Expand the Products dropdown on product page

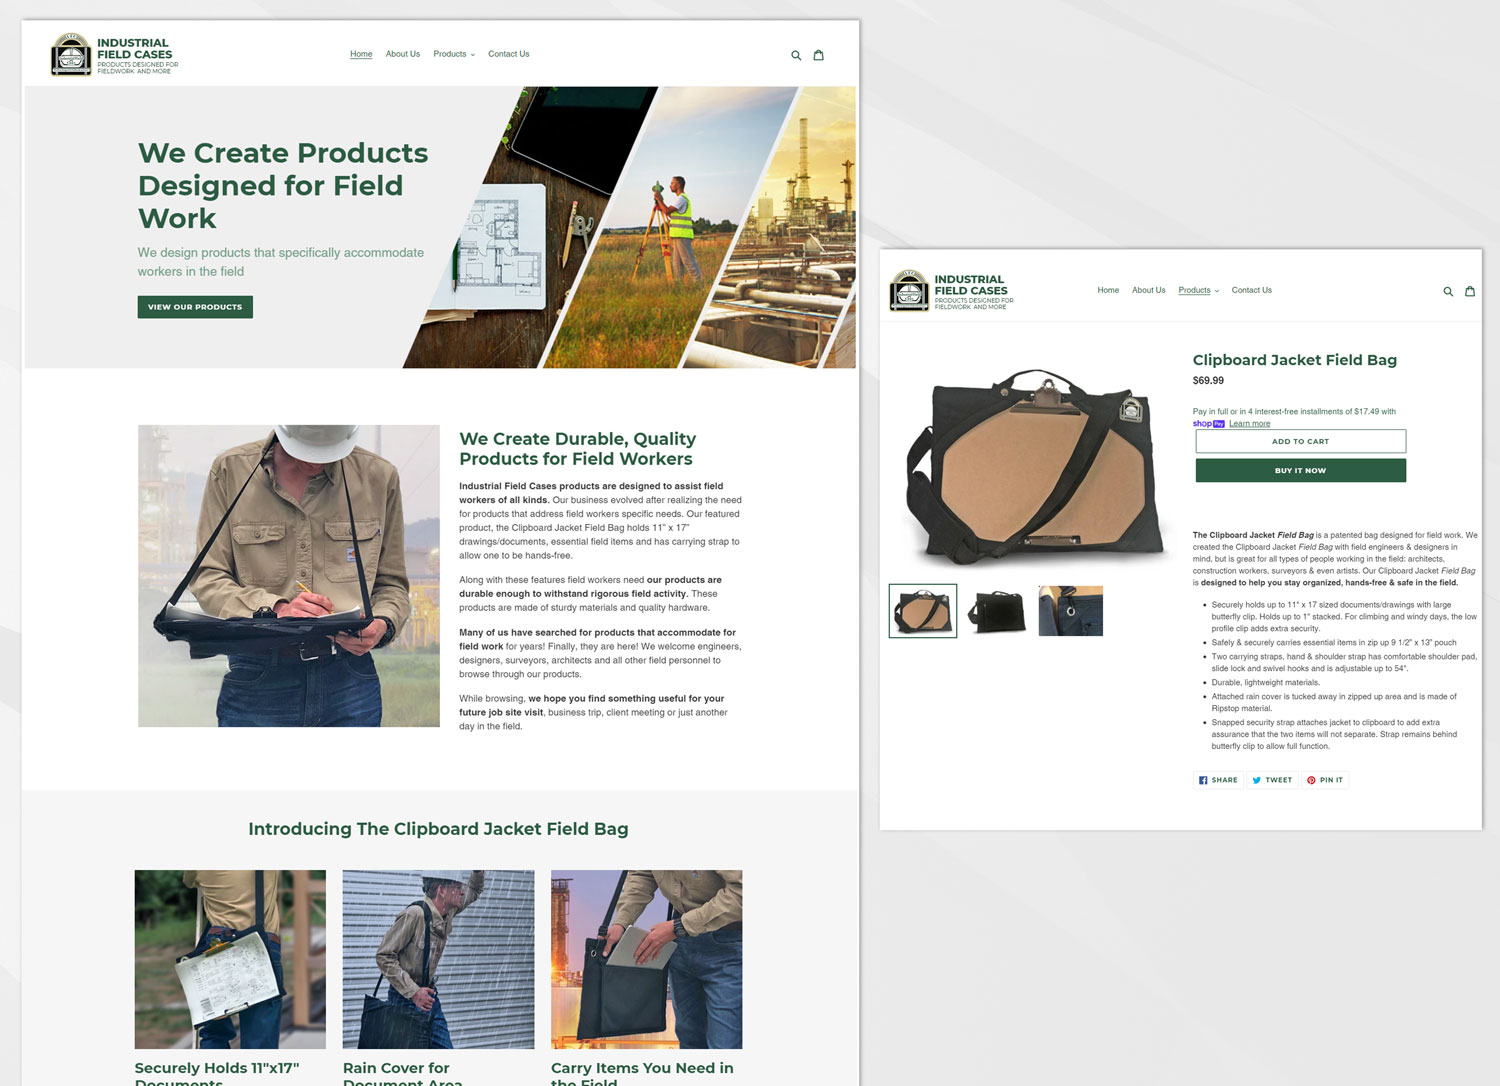coord(1198,290)
